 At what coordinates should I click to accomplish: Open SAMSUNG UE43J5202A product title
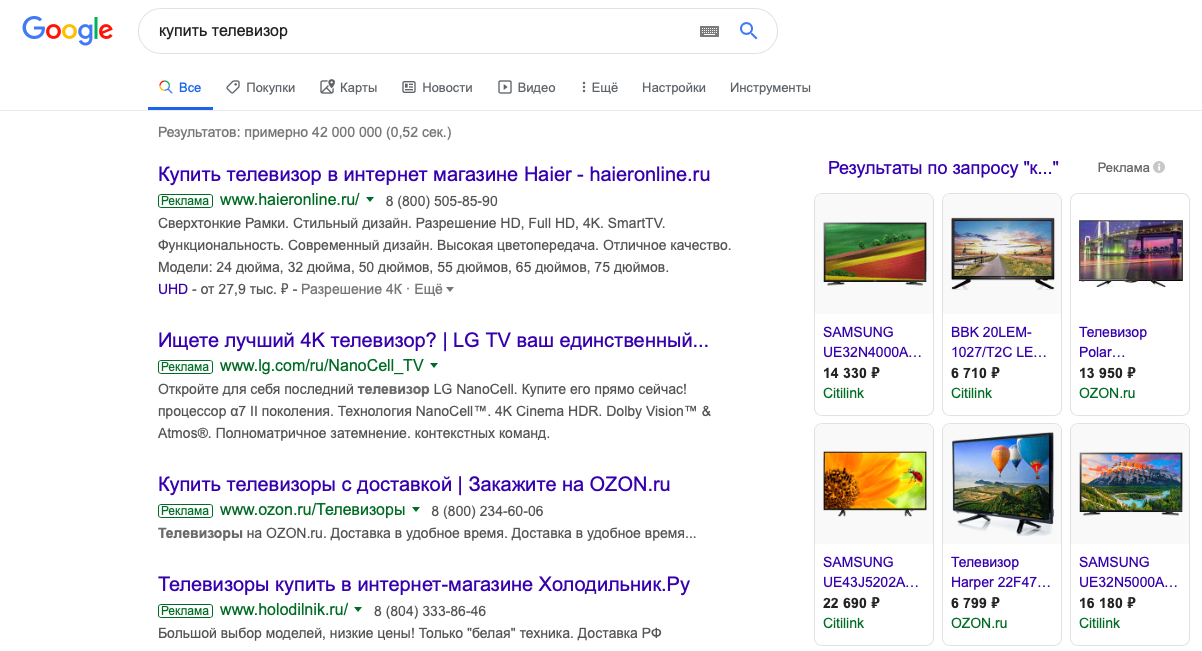point(872,572)
